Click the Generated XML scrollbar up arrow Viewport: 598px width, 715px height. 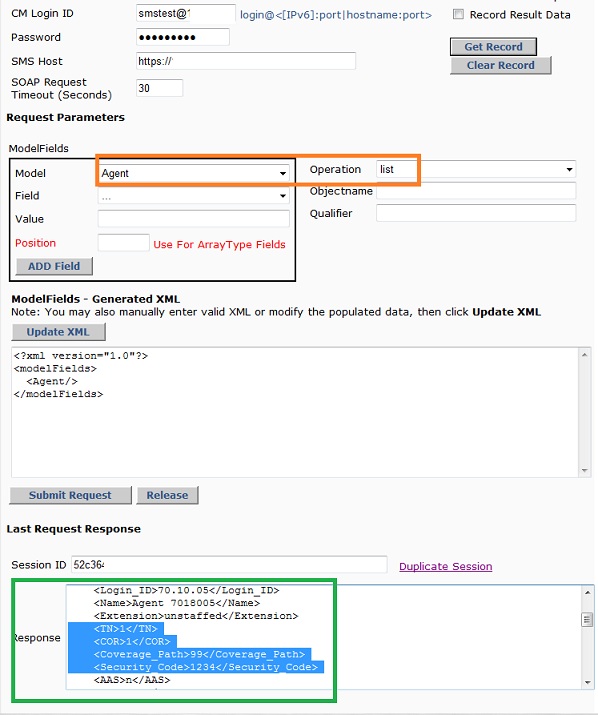pyautogui.click(x=584, y=355)
